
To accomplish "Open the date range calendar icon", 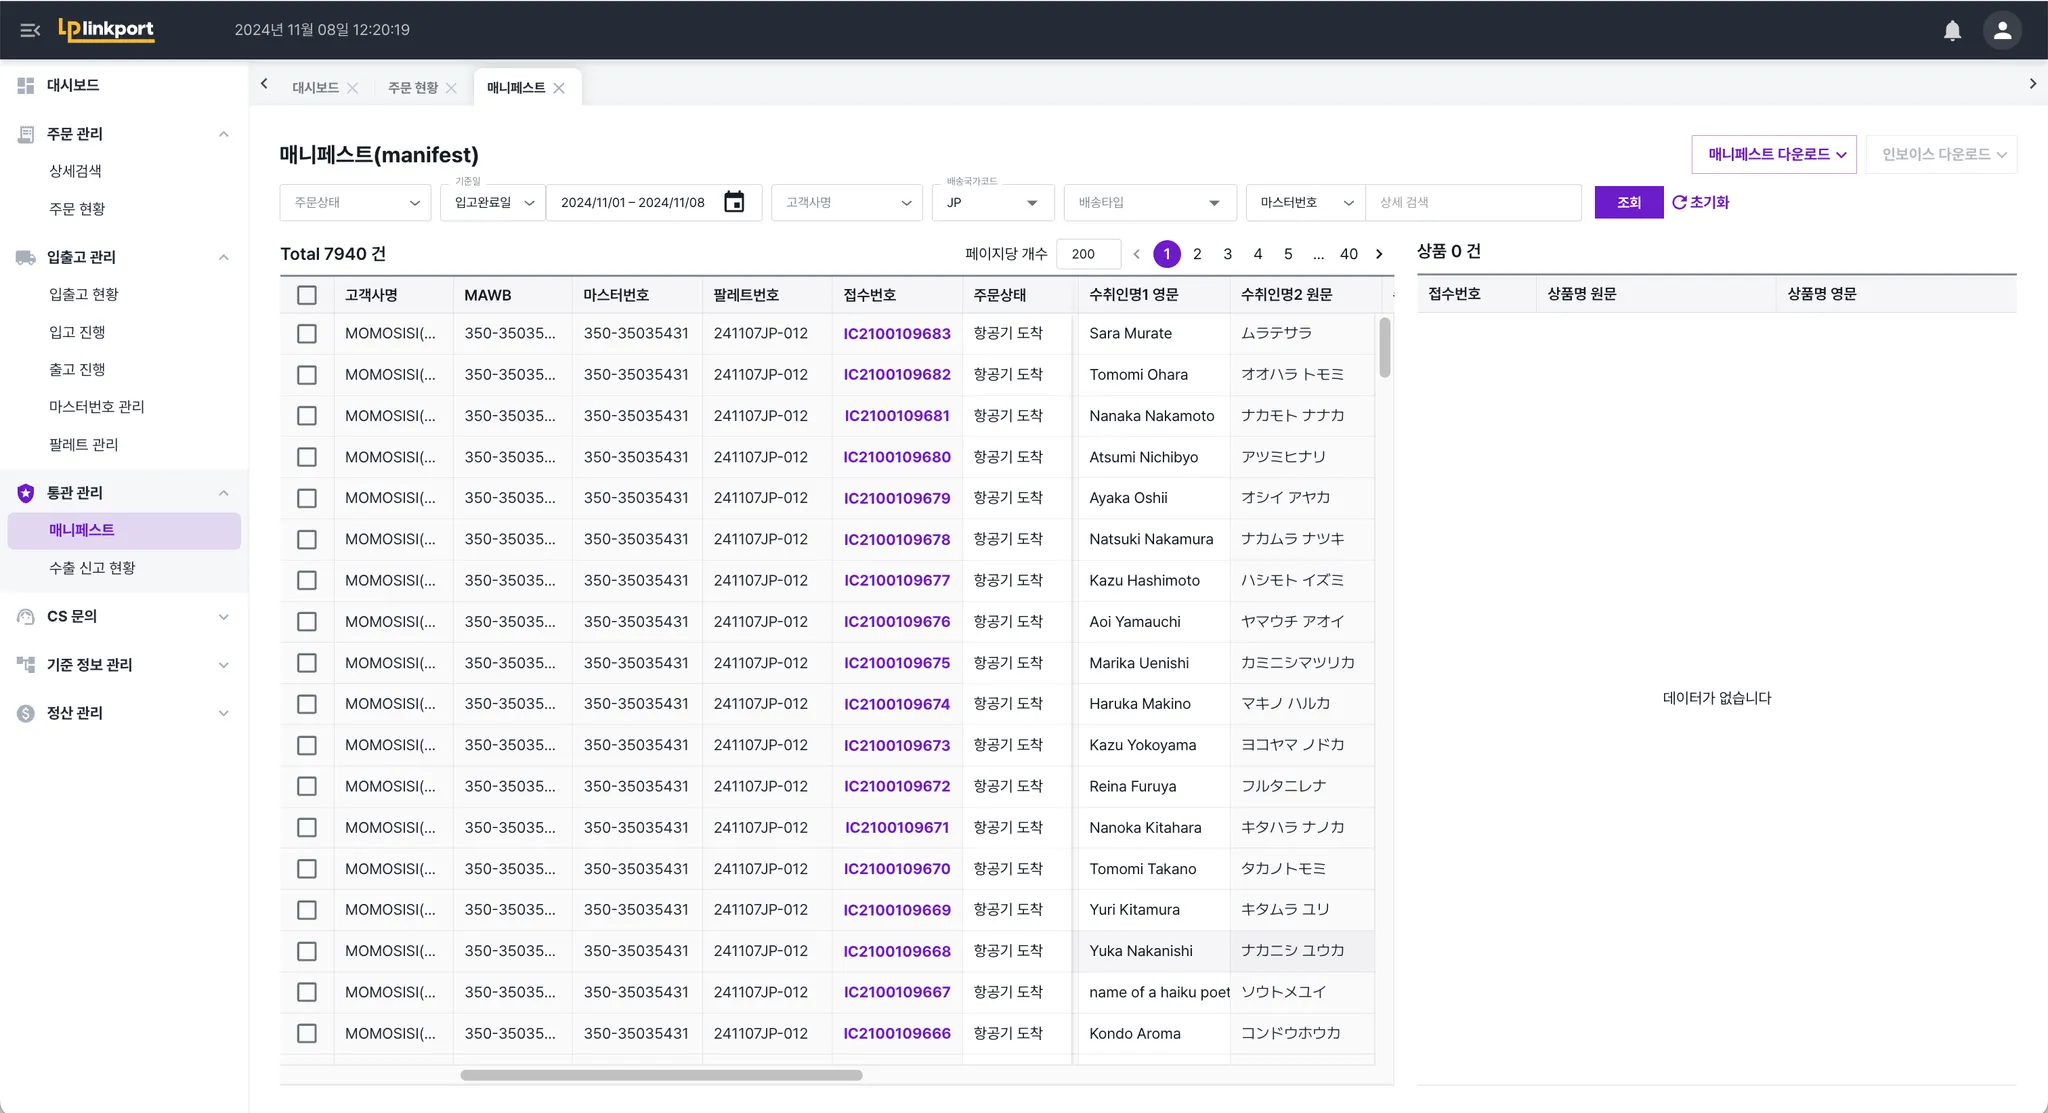I will click(734, 202).
